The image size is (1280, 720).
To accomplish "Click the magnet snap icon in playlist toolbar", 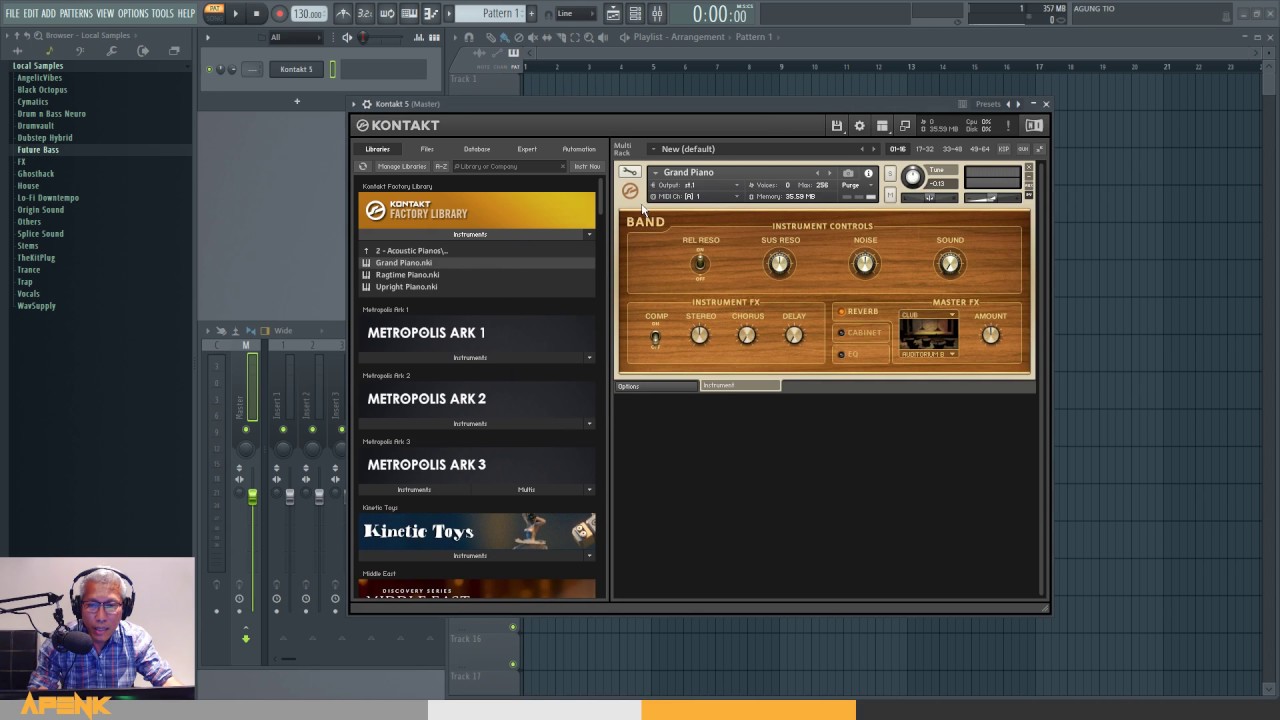I will [467, 37].
